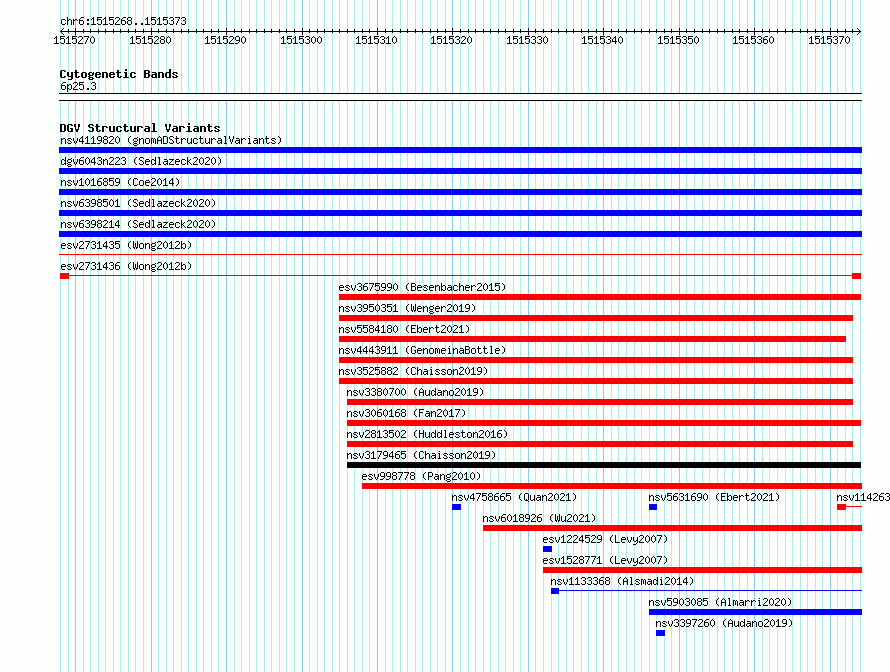The image size is (890, 672).
Task: Click the esv2731436 (Wong2012b) label
Action: (x=126, y=266)
